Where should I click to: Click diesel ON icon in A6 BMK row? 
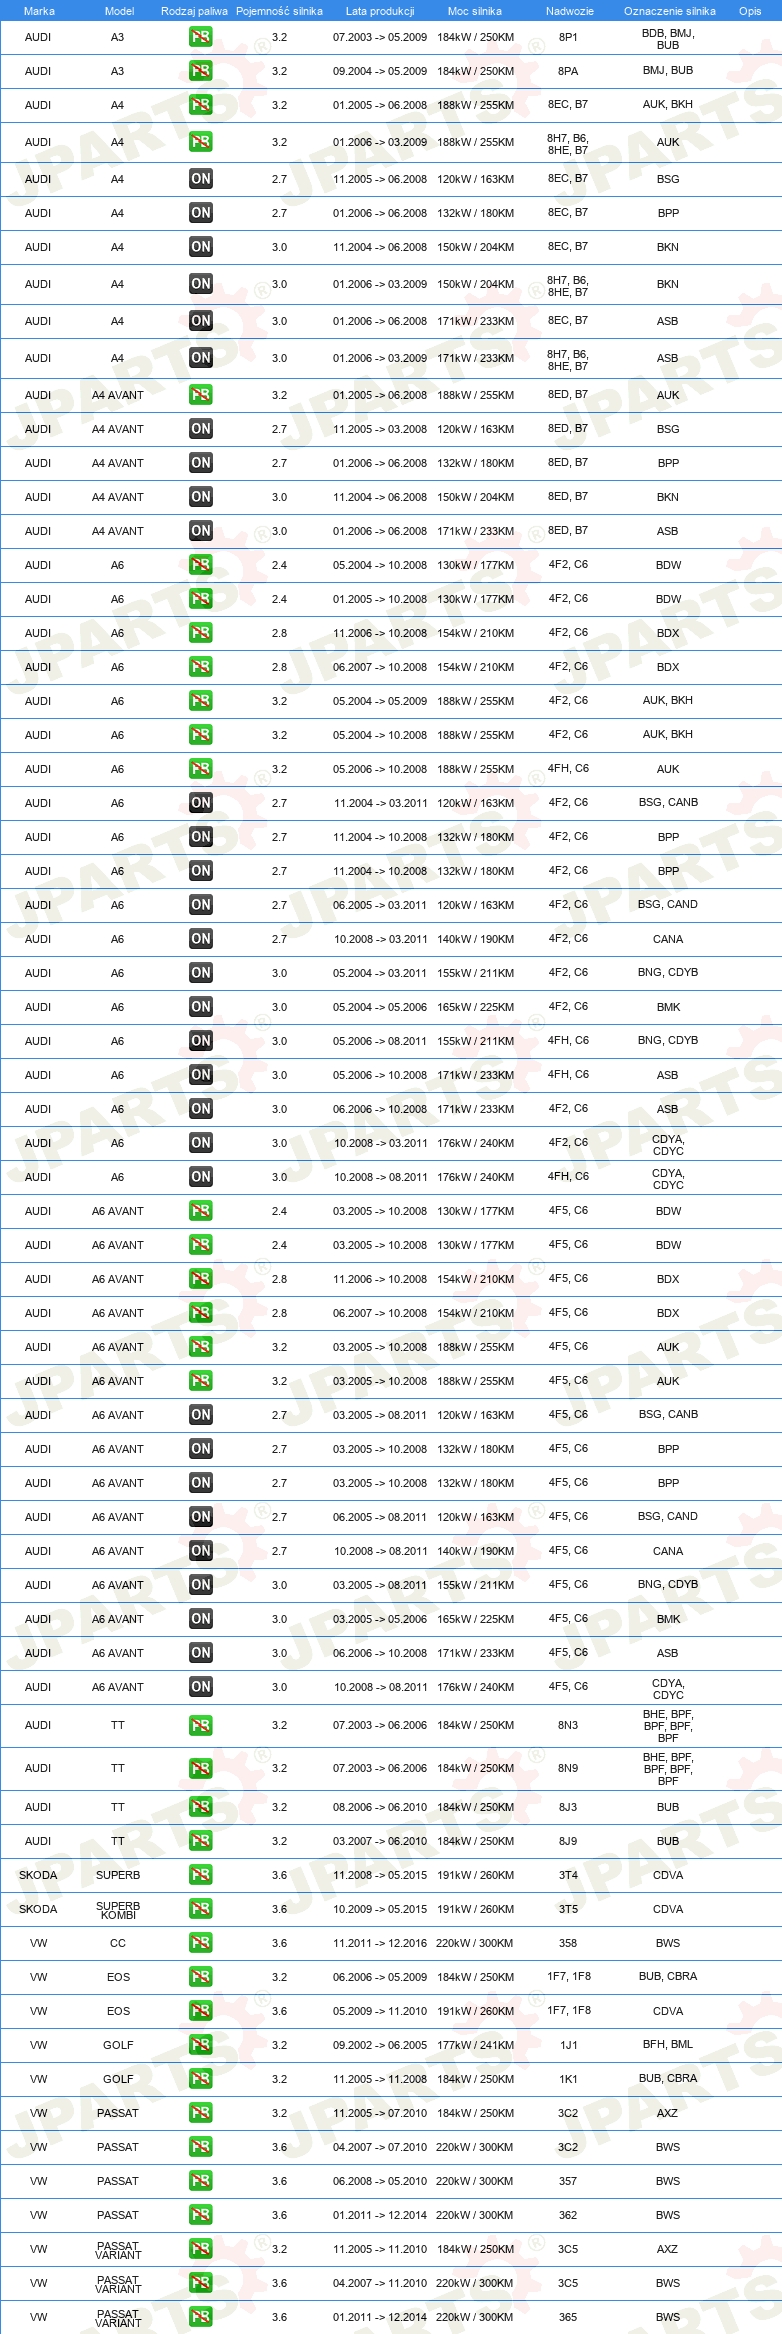click(x=200, y=1007)
